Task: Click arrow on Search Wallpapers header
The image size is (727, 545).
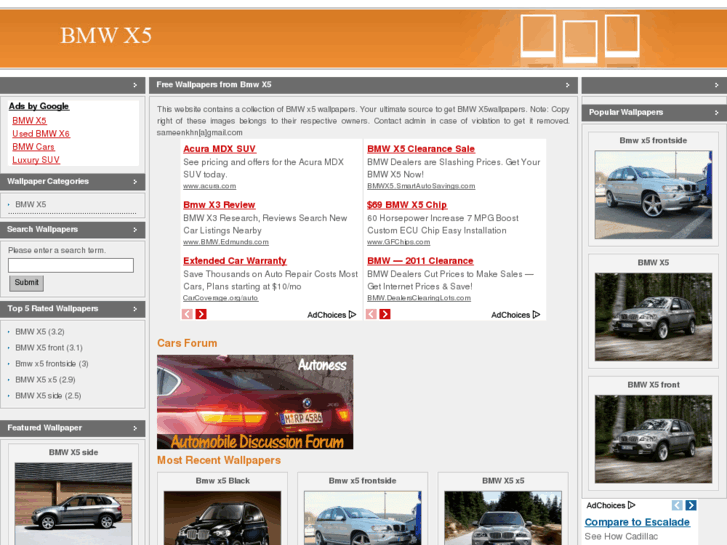Action: (x=135, y=230)
